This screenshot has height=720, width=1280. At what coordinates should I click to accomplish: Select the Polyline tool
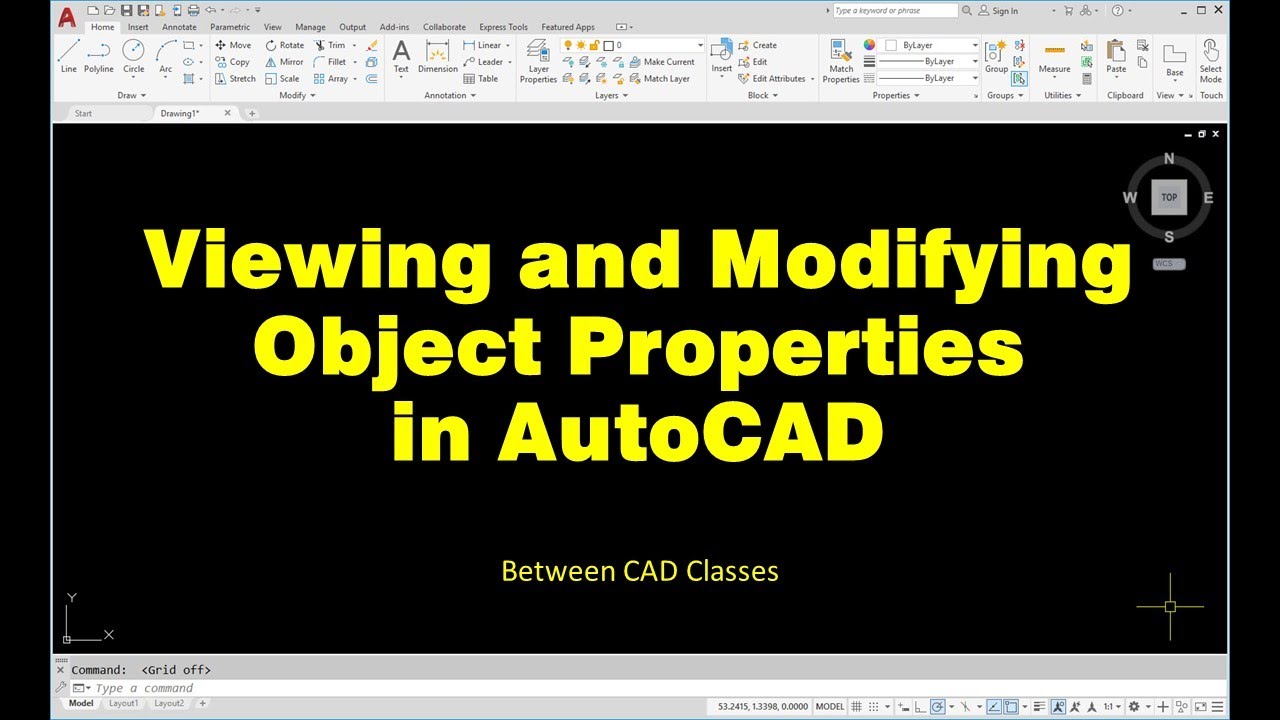click(x=98, y=56)
